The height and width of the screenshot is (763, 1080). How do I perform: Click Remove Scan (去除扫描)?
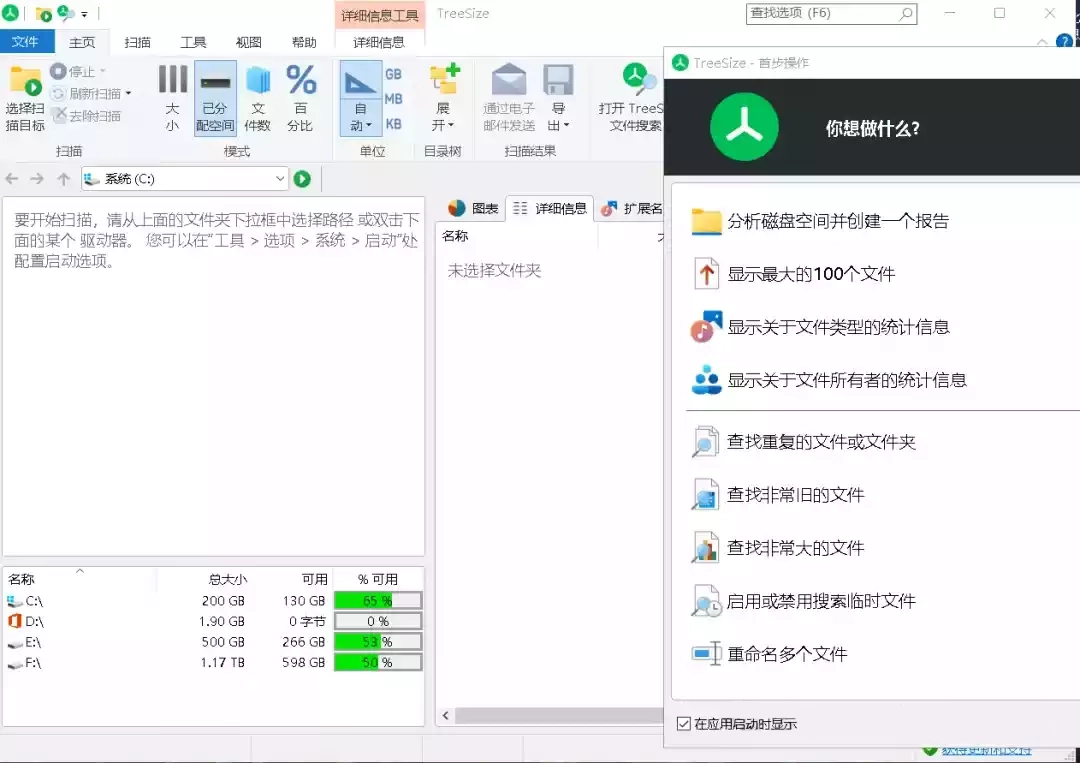pyautogui.click(x=87, y=116)
